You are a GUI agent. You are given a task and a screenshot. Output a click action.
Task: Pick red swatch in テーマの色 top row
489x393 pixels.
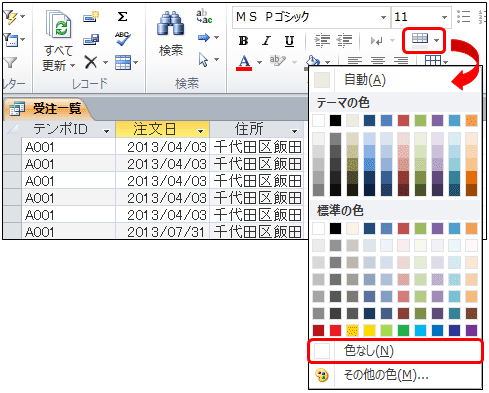pos(403,120)
